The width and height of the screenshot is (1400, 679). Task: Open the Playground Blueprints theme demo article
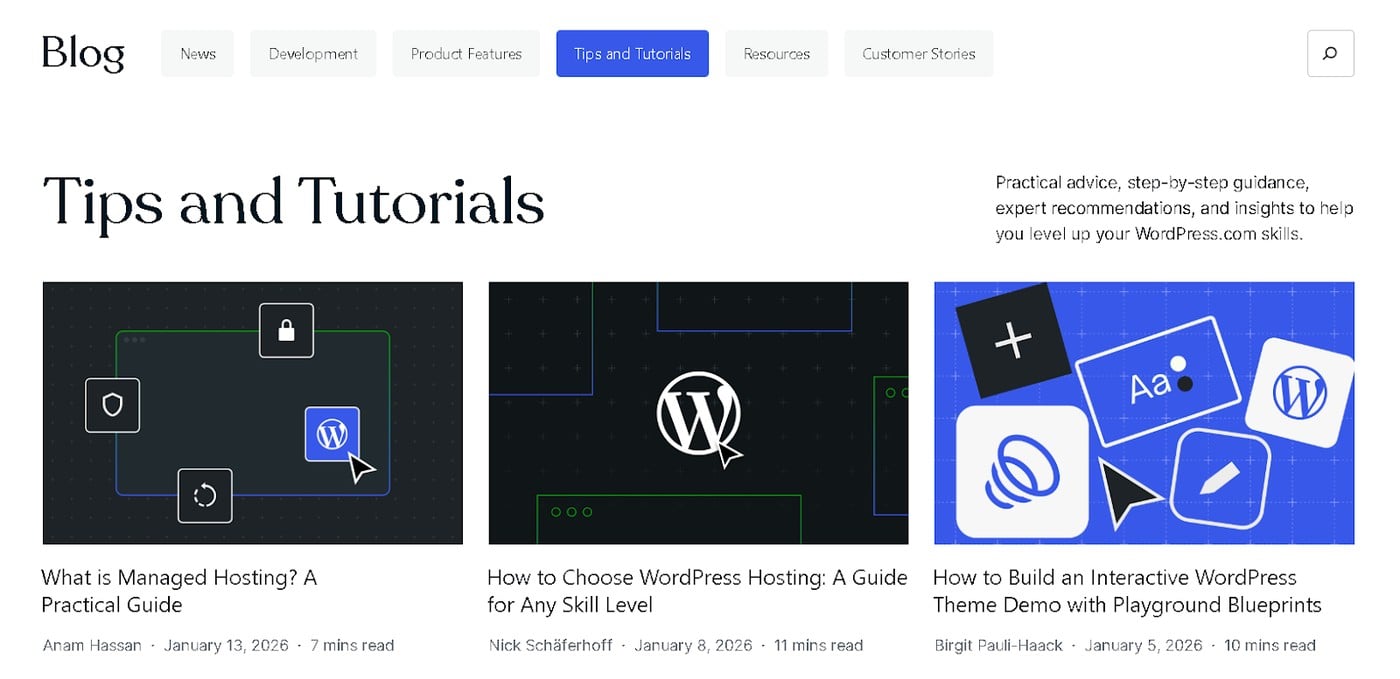1127,591
